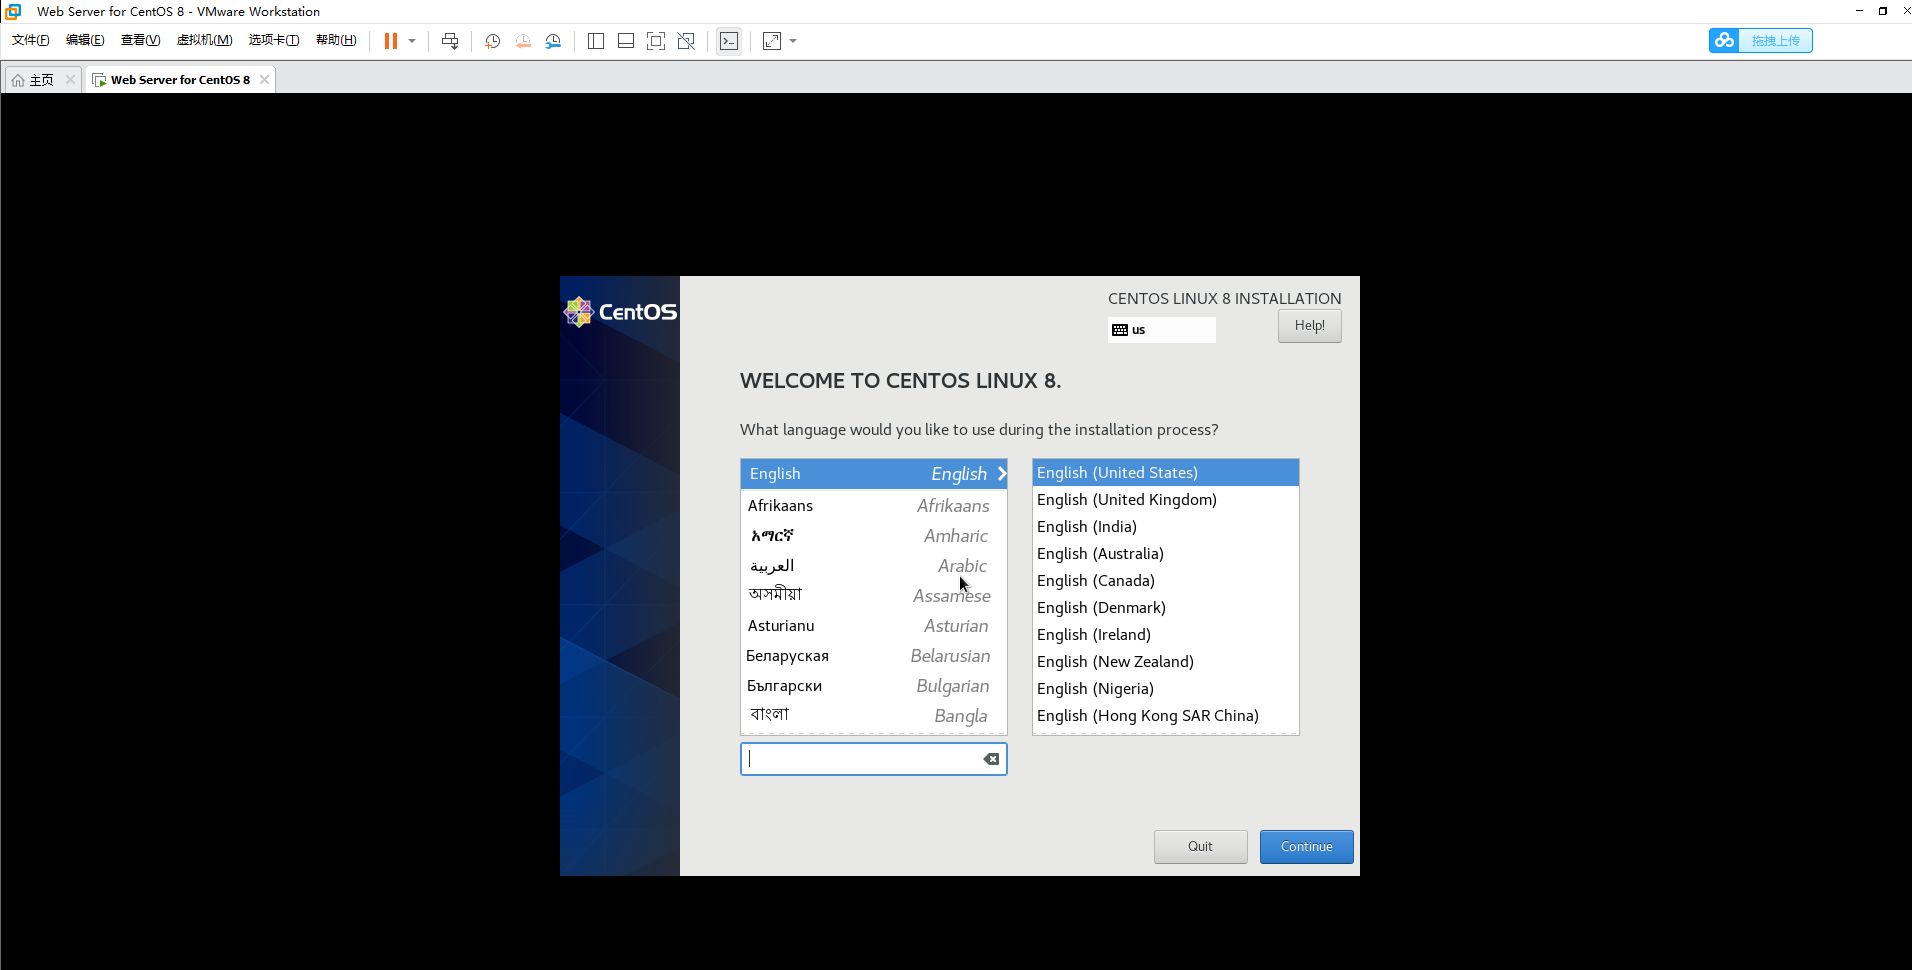Select Arabic in the language list
This screenshot has height=970, width=1912.
tap(874, 566)
